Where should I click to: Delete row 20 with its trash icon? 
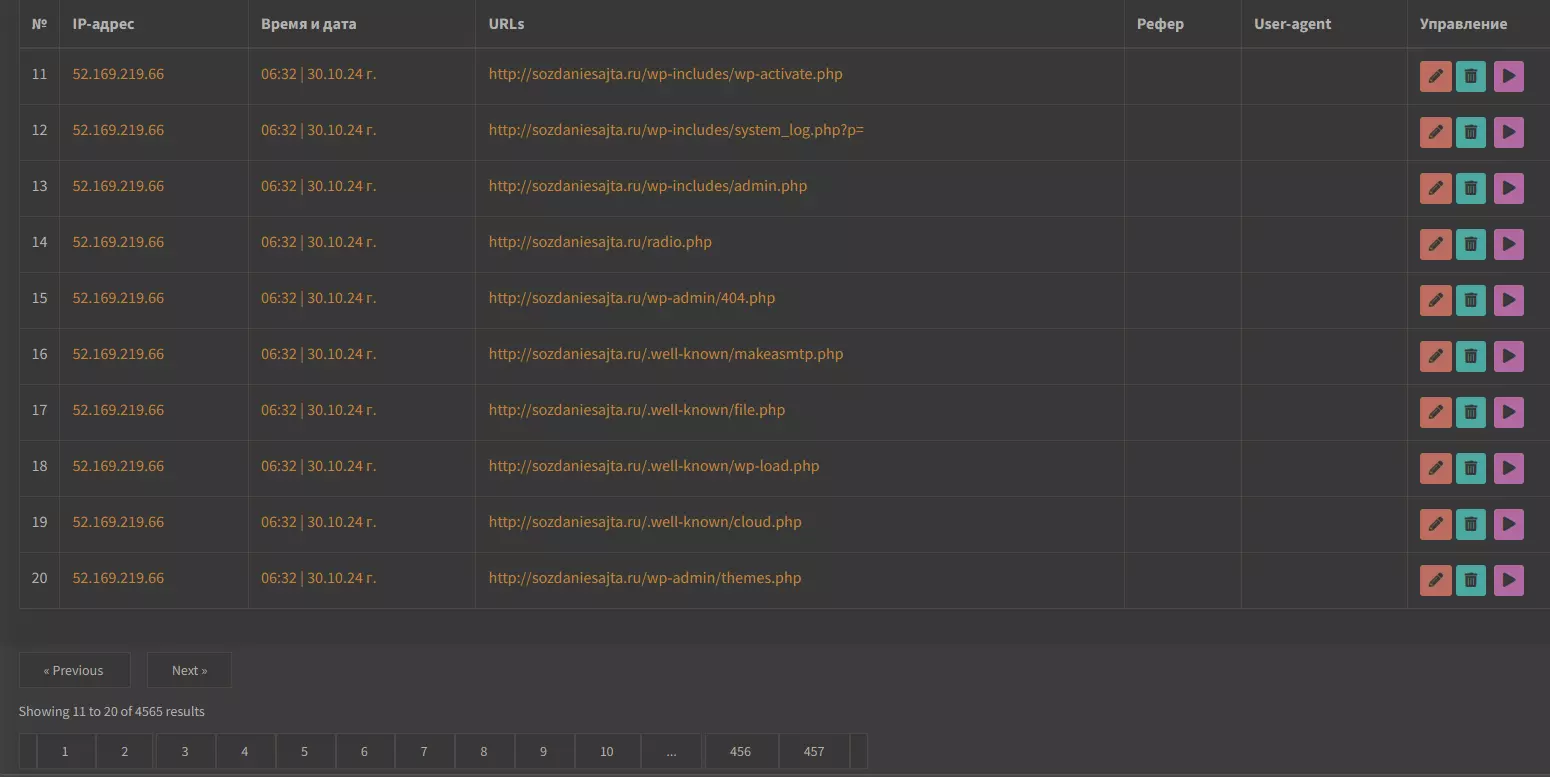[1470, 580]
